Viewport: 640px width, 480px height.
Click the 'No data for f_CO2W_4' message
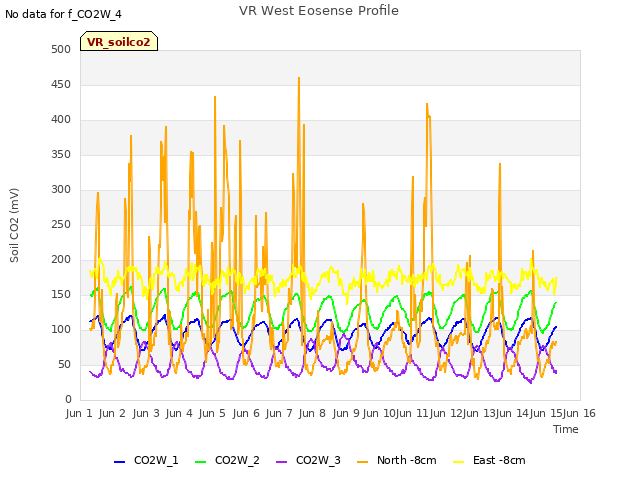tap(63, 14)
